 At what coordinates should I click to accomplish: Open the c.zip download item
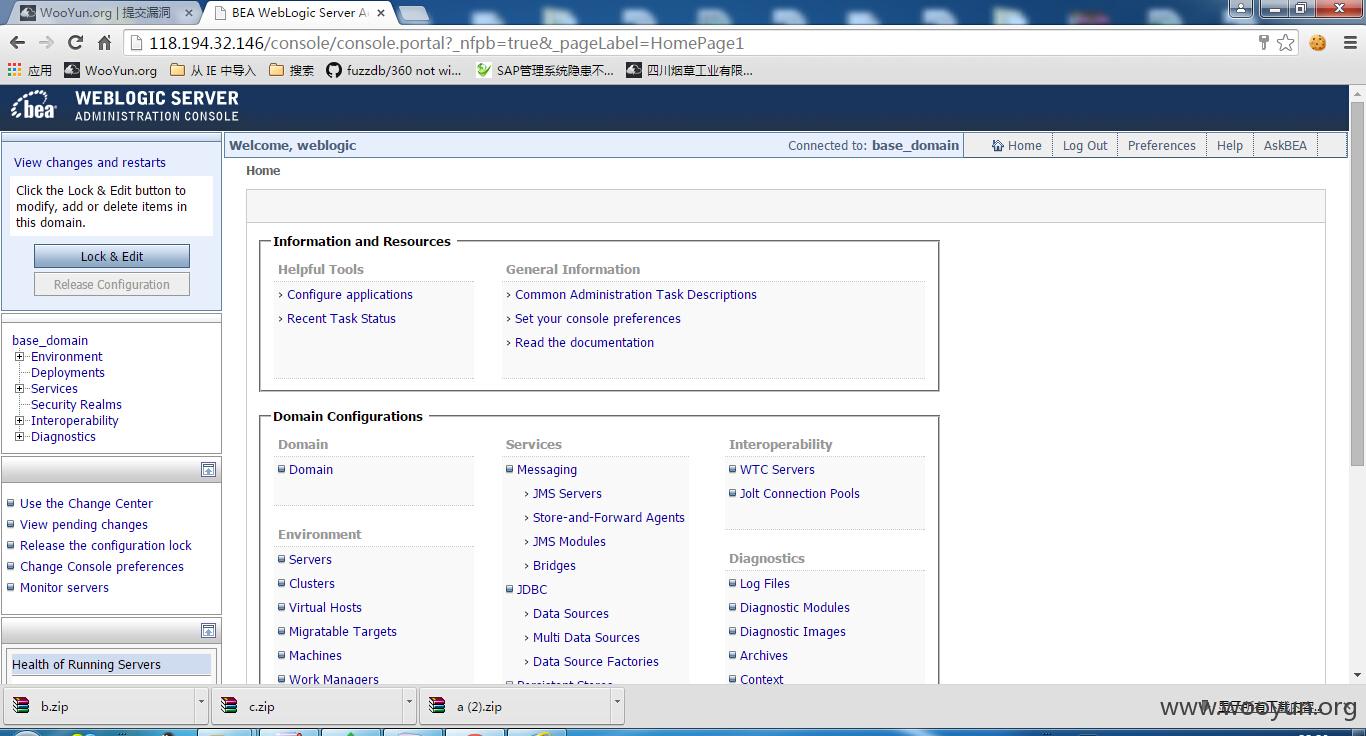tap(308, 706)
